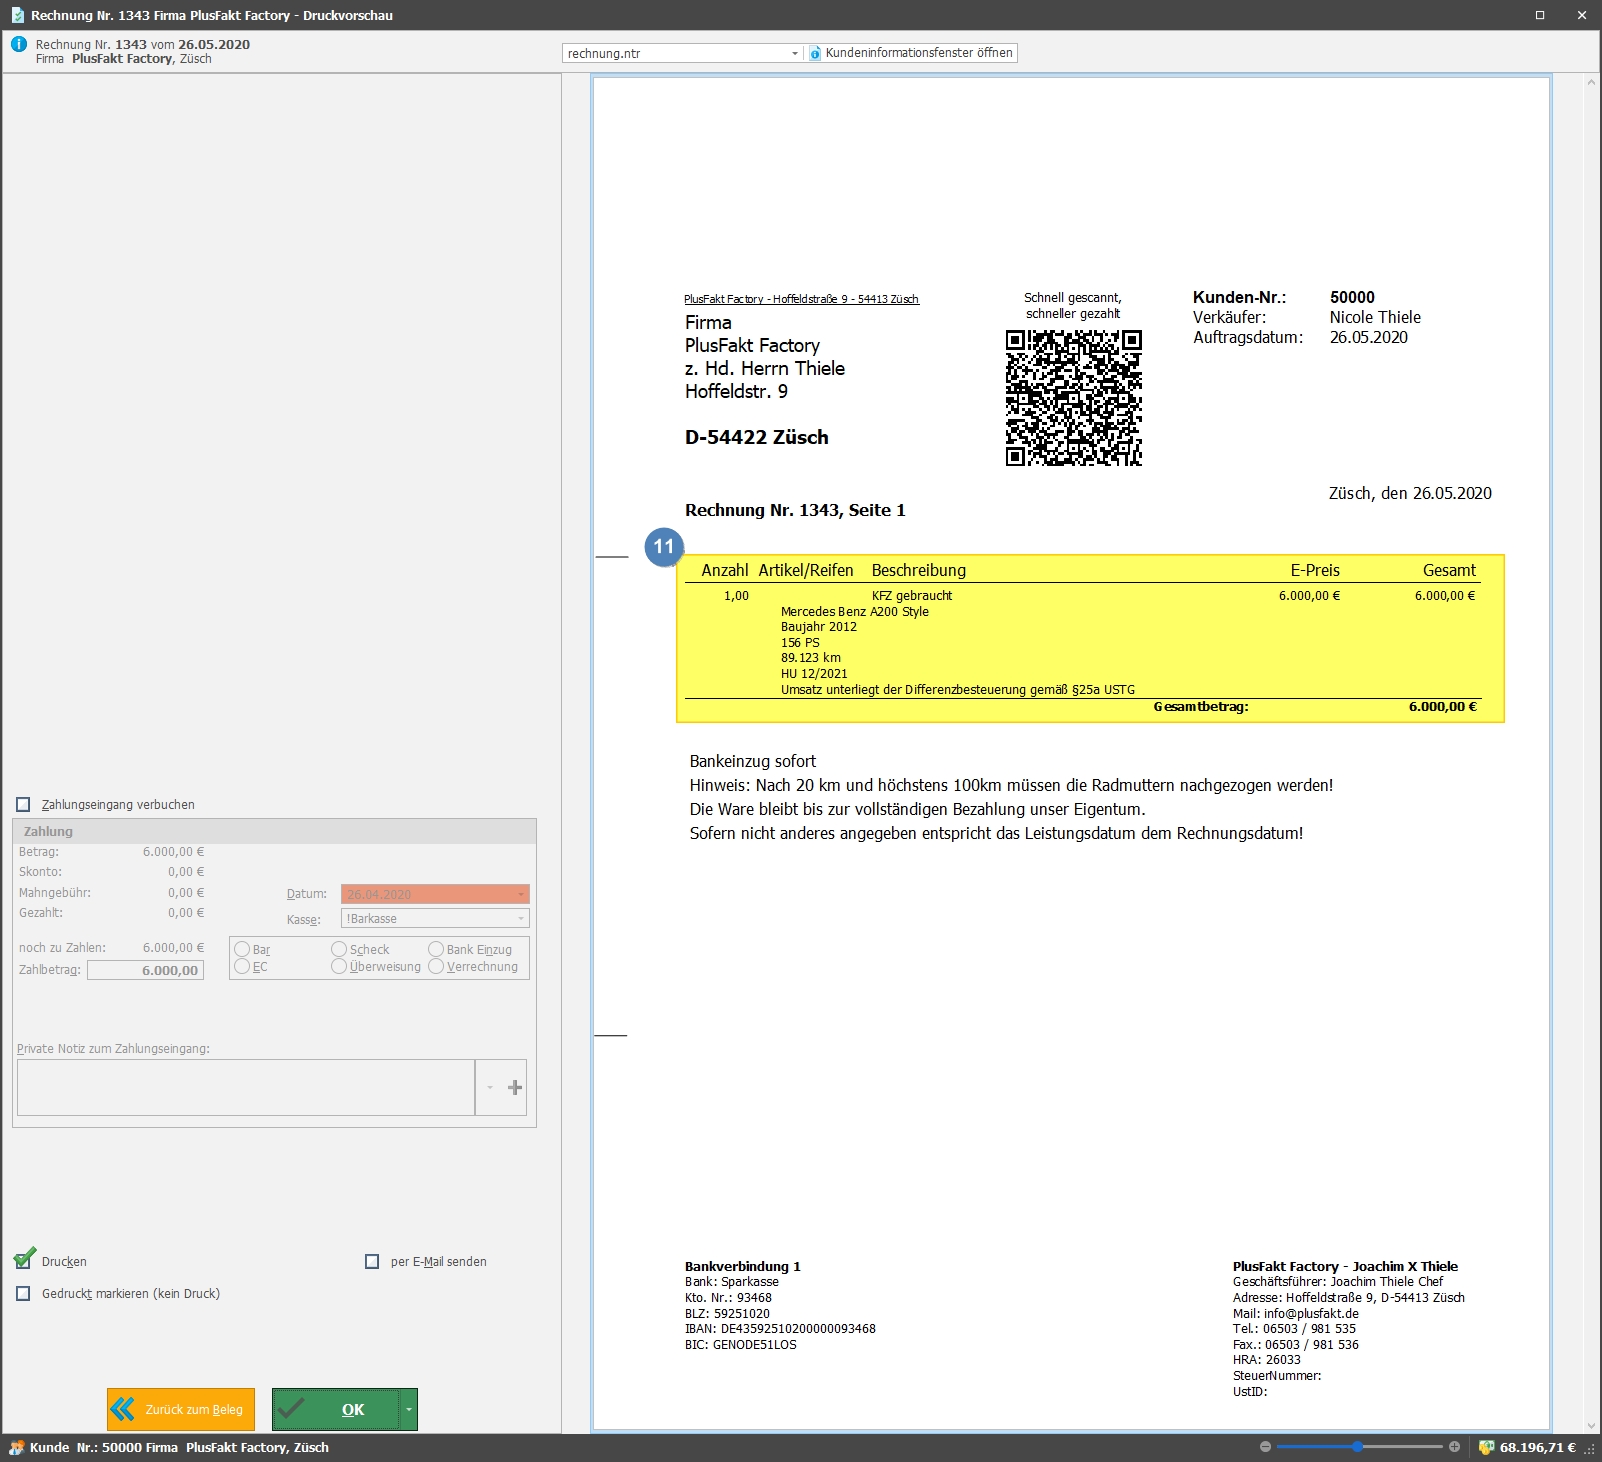Click the Zahlung section header
The image size is (1602, 1462).
point(274,831)
